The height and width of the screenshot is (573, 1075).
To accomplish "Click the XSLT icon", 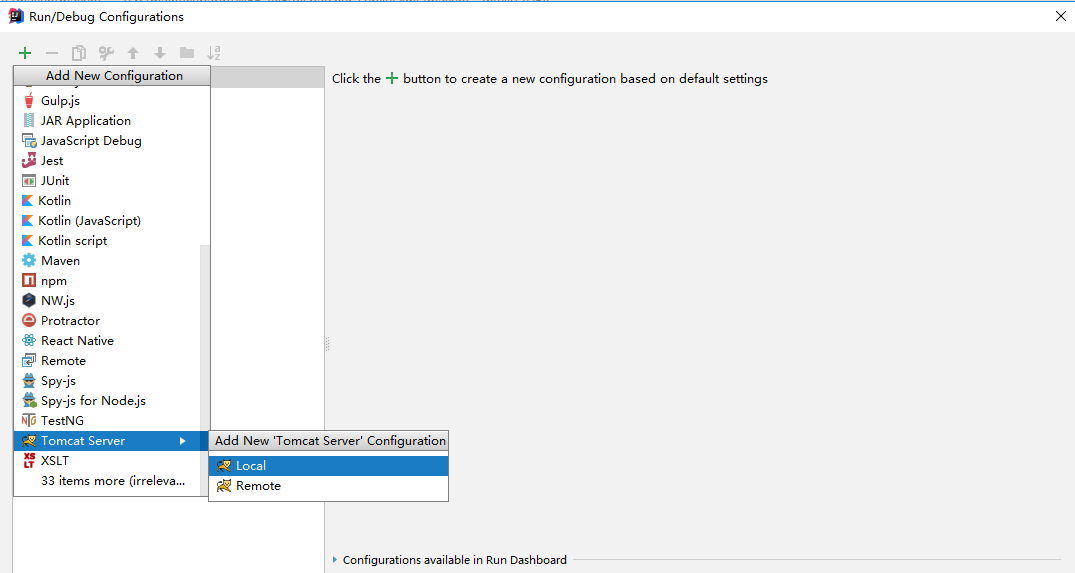I will [29, 461].
